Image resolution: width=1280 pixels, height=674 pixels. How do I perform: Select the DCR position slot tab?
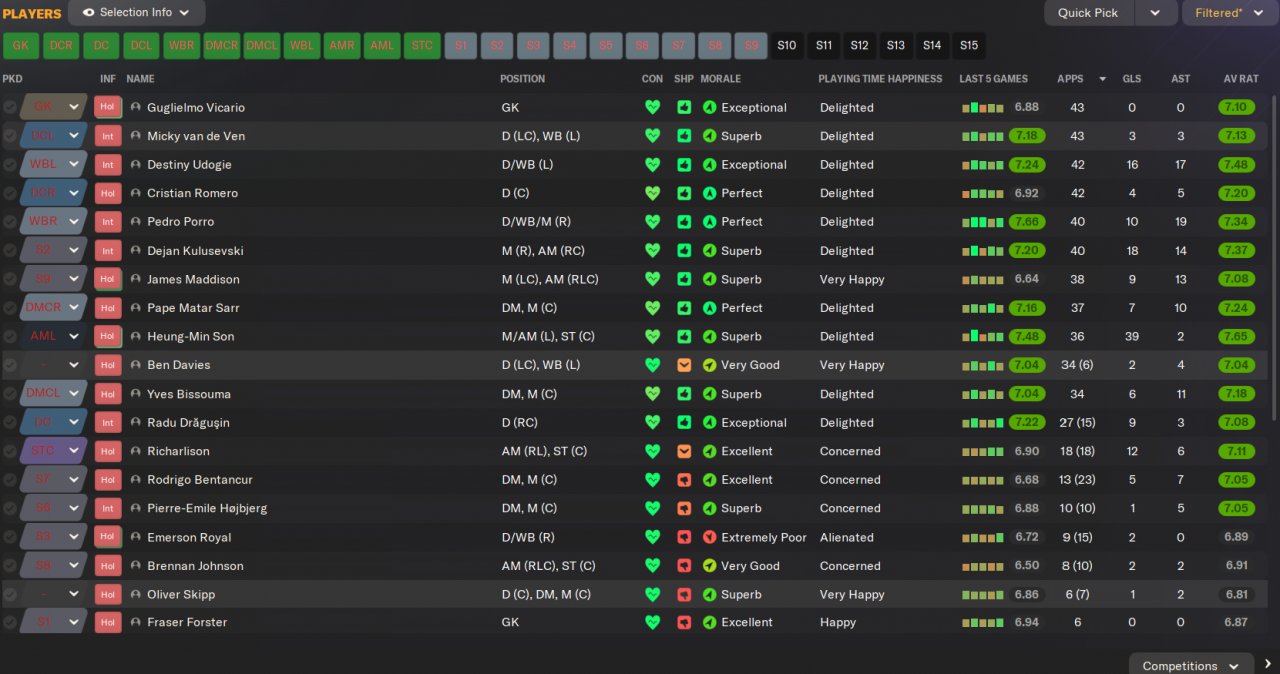click(61, 46)
